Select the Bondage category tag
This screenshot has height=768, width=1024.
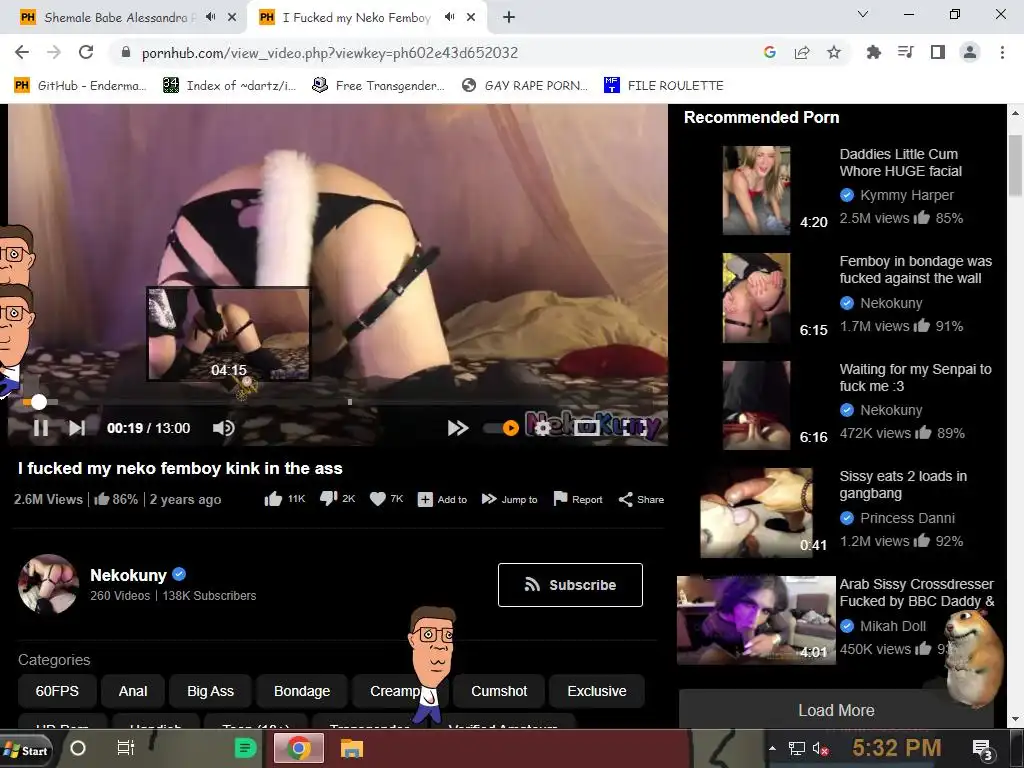[302, 691]
